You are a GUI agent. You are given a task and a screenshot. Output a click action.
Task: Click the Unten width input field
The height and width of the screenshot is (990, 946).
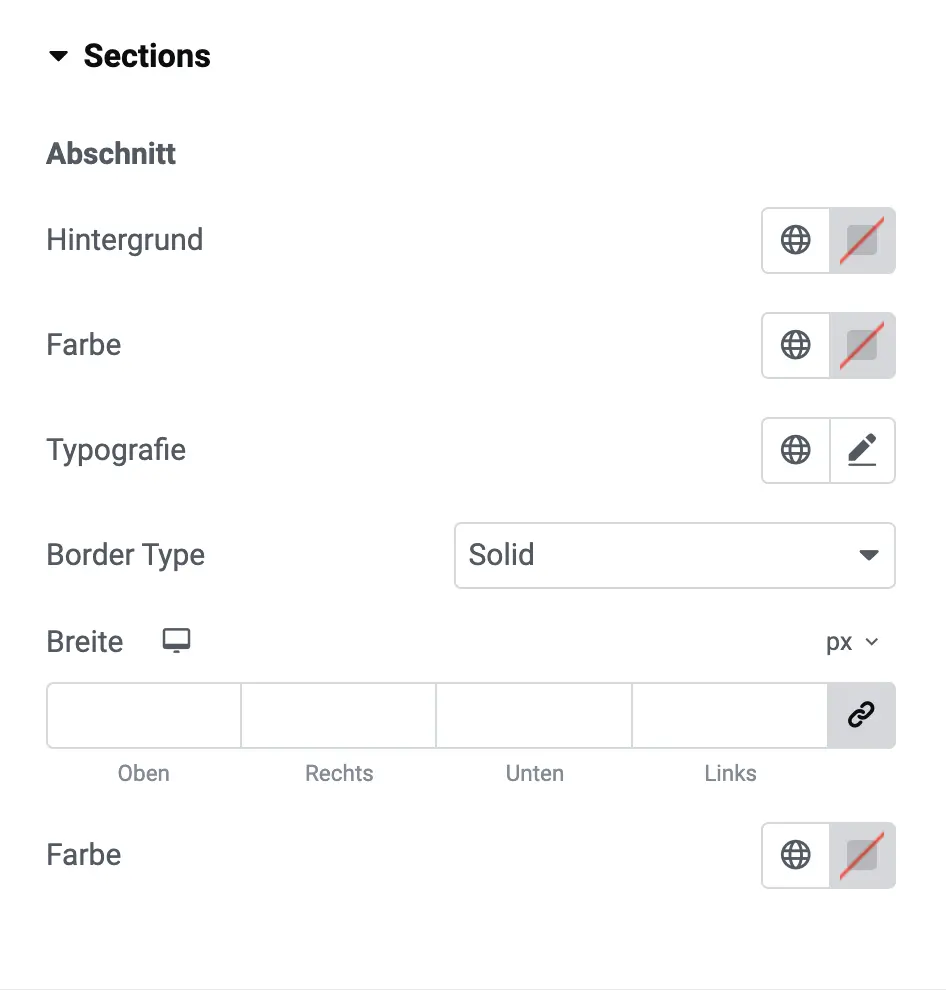(x=534, y=715)
